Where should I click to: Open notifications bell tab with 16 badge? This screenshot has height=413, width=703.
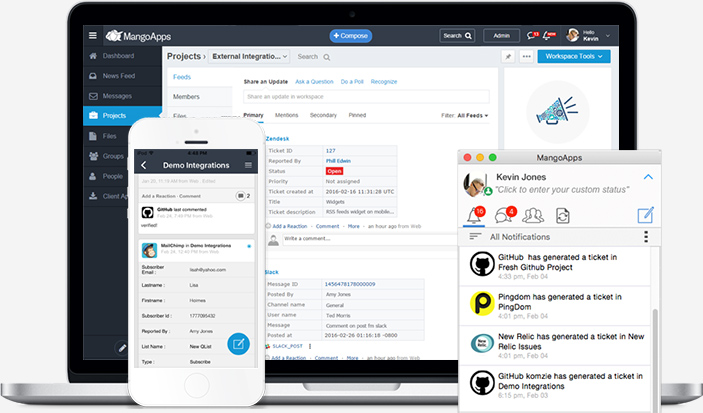(x=475, y=215)
